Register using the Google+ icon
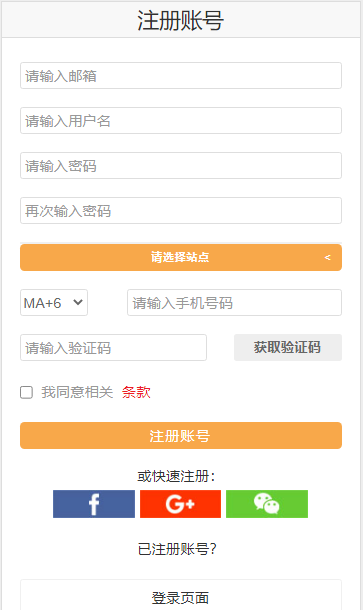Screen dimensions: 363x610 click(x=180, y=504)
